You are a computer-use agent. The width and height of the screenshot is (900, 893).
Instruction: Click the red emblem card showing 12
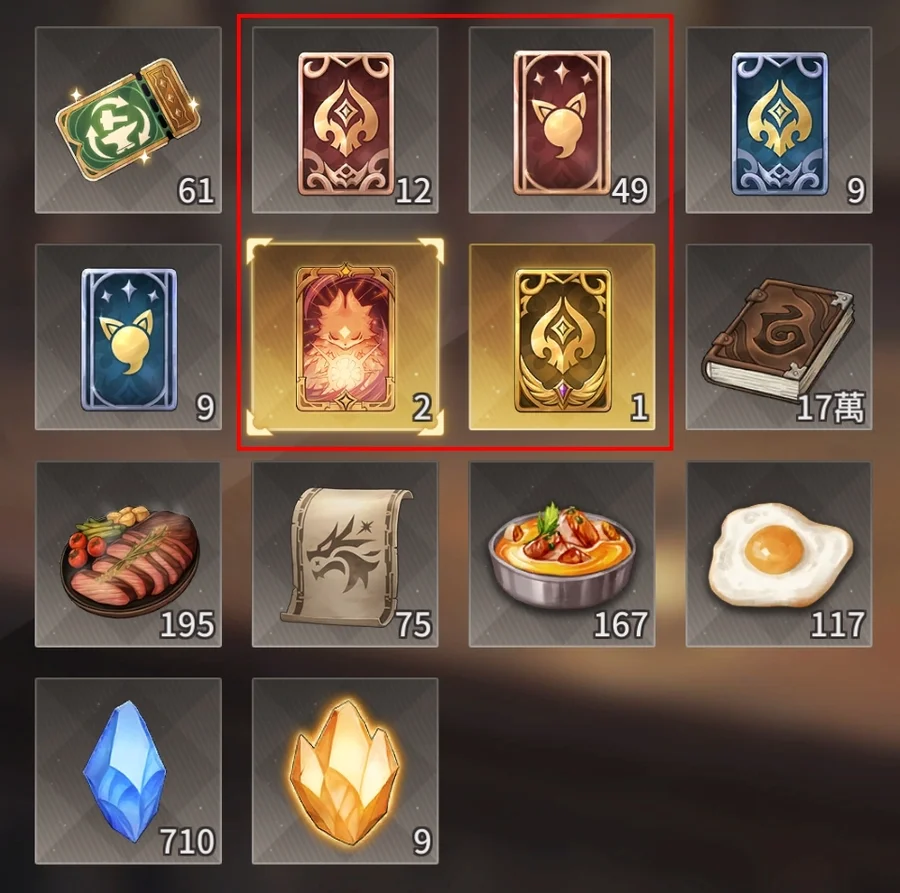pos(345,120)
